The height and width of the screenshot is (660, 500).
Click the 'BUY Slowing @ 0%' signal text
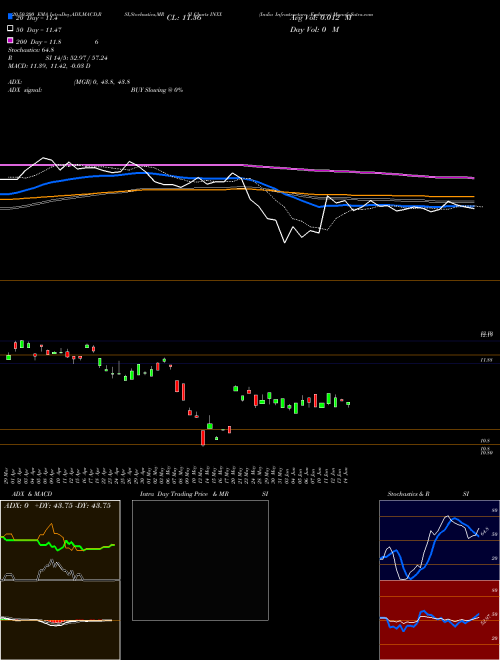coord(157,90)
